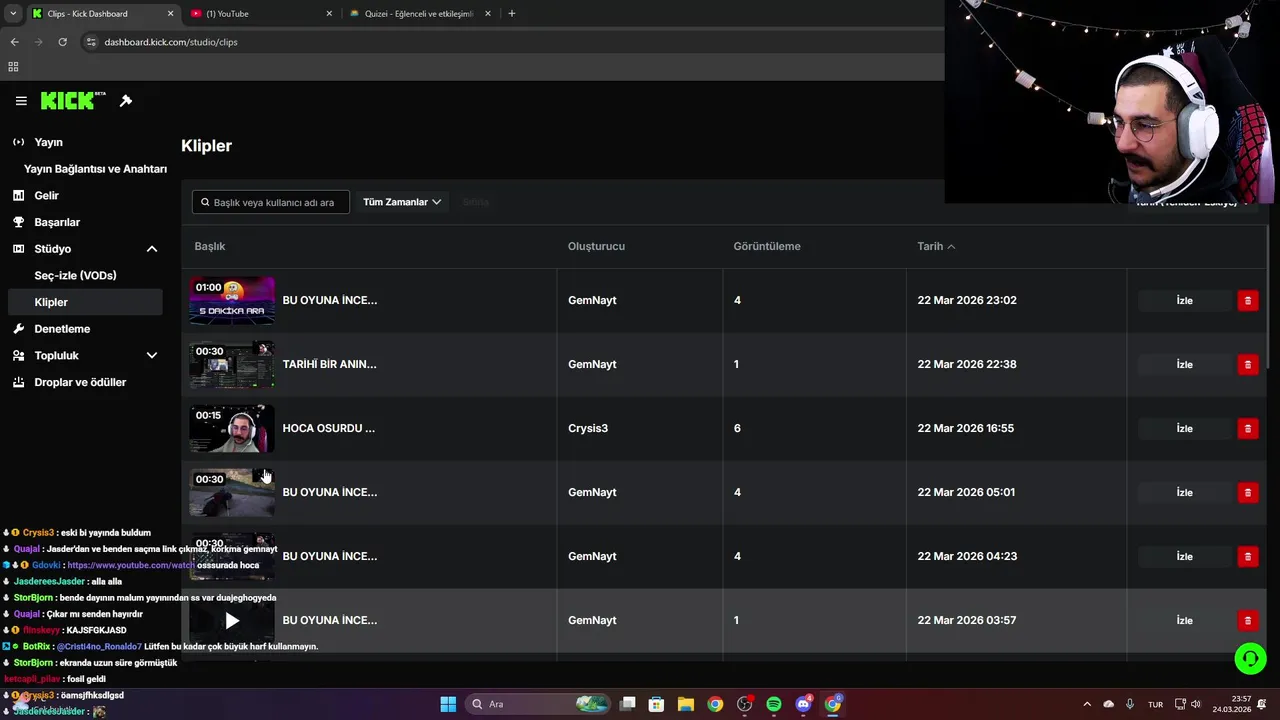Click the Crysis3 creator name
The width and height of the screenshot is (1280, 720).
(x=588, y=428)
